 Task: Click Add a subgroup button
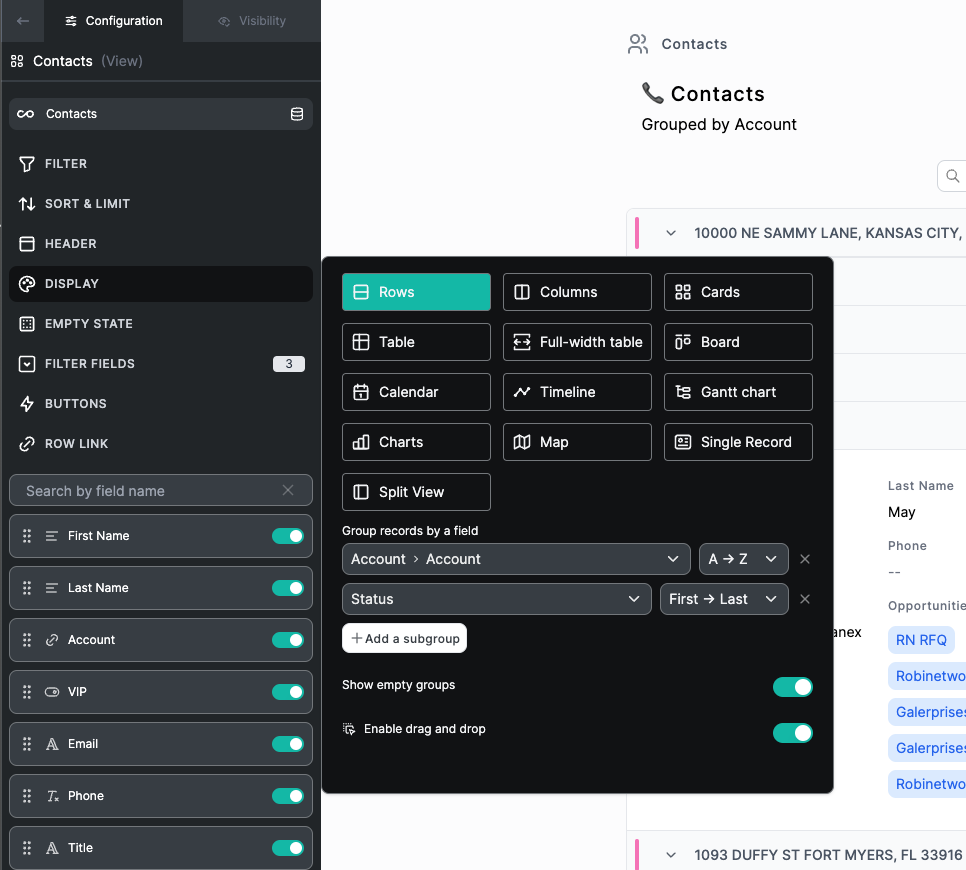coord(404,637)
